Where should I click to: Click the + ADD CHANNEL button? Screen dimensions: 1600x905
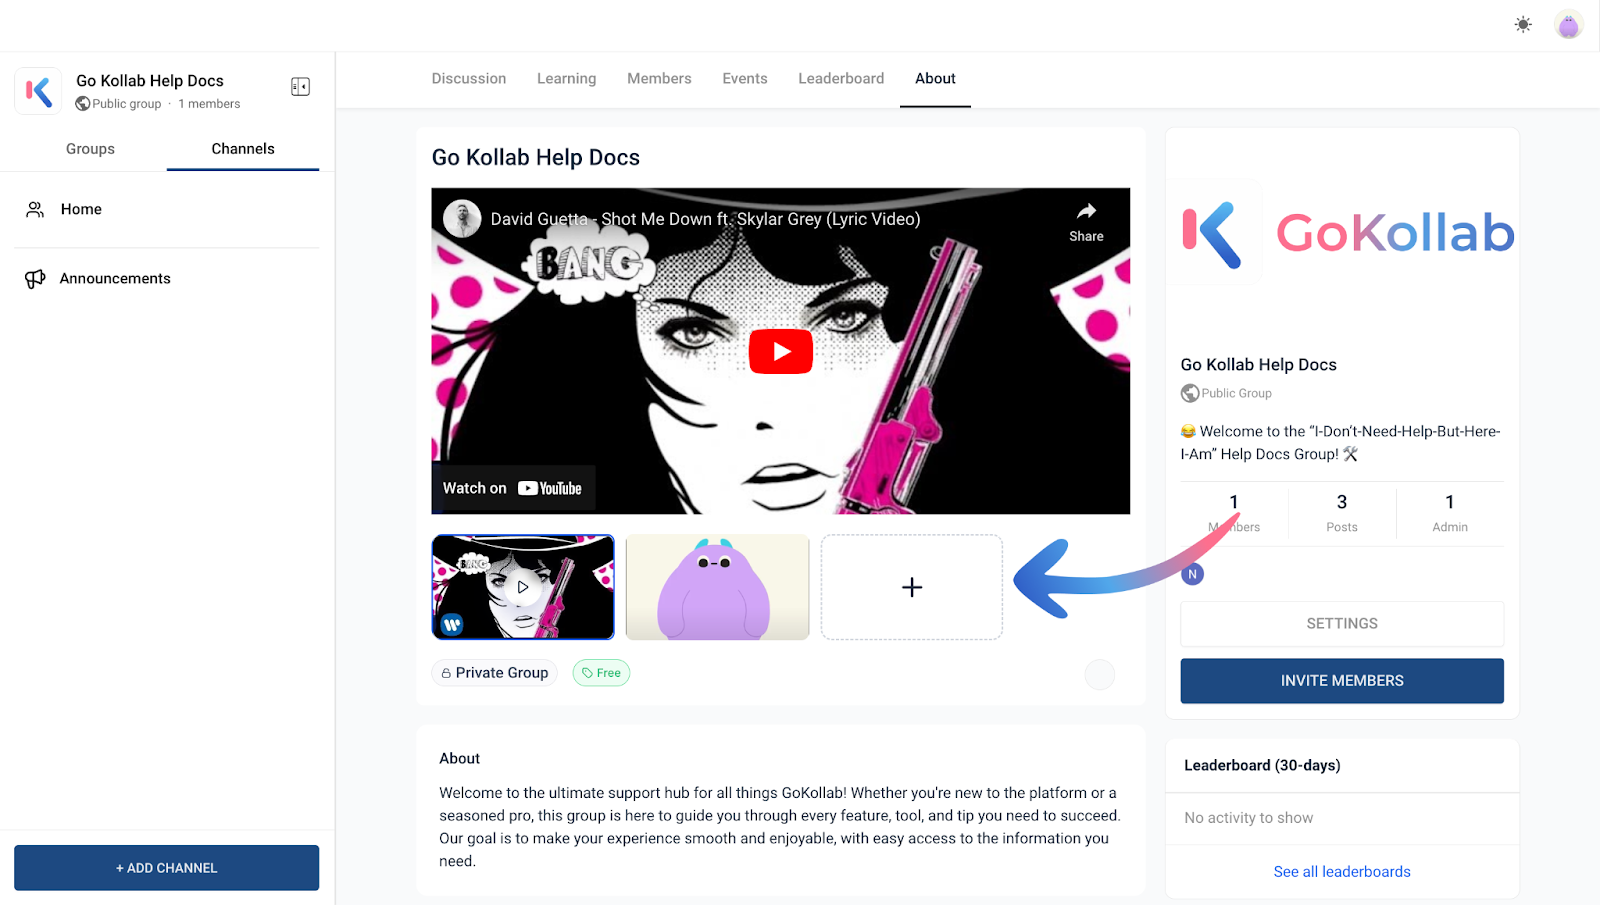click(167, 868)
